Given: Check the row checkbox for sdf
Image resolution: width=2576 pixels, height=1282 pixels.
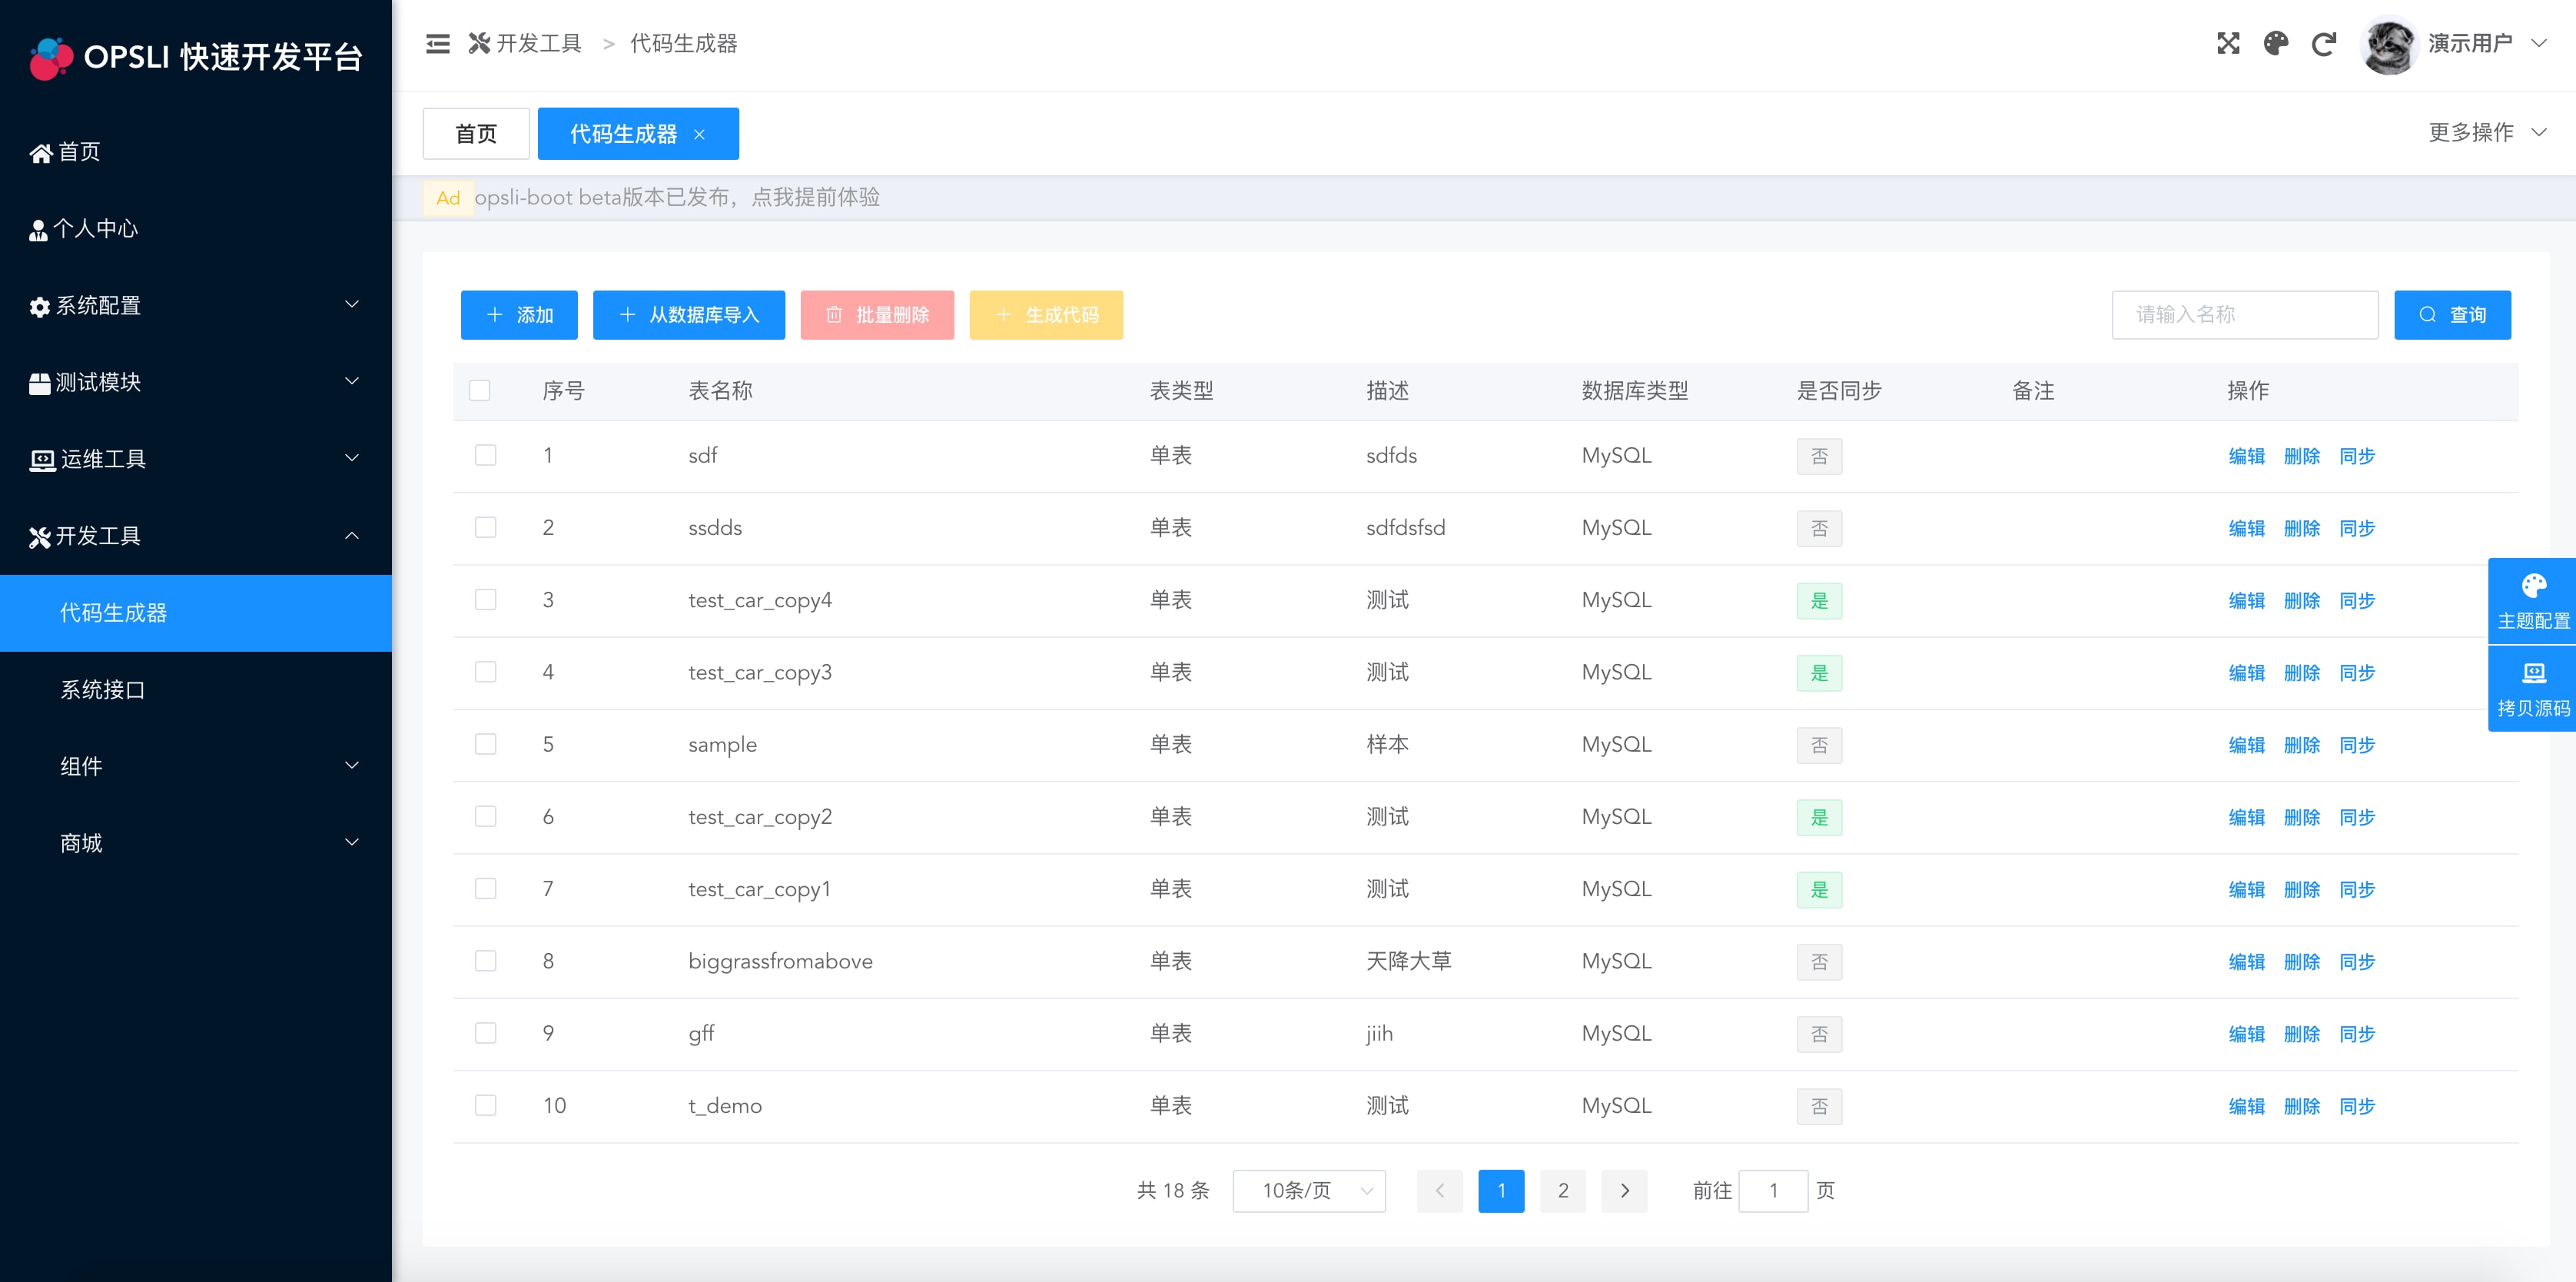Looking at the screenshot, I should (486, 456).
